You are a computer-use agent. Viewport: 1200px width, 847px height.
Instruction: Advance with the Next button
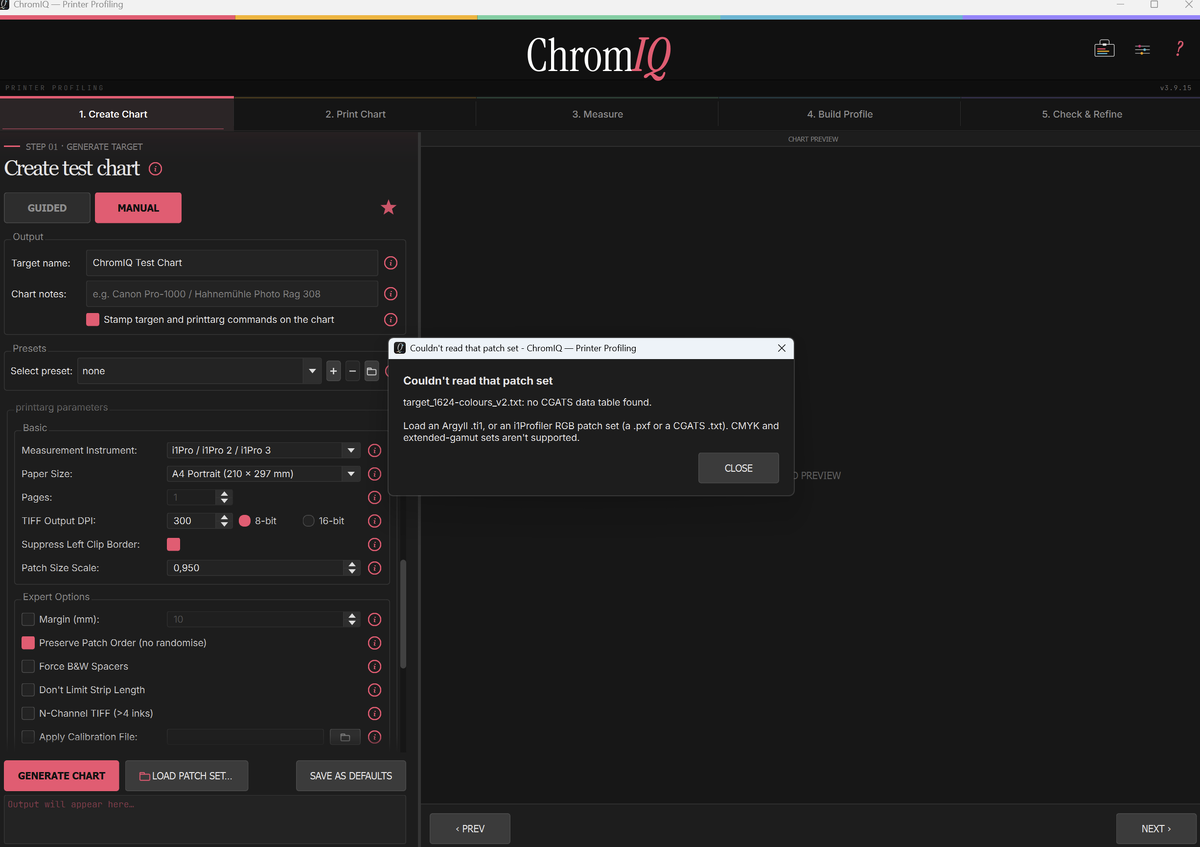point(1155,829)
